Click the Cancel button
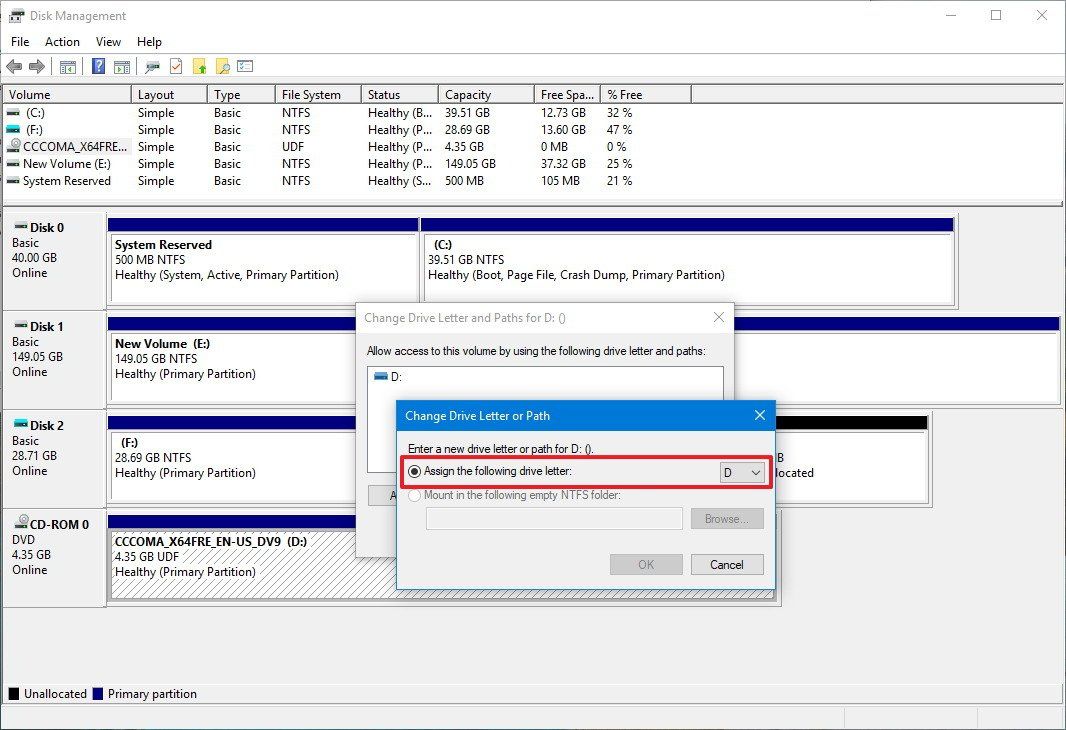The width and height of the screenshot is (1066, 730). pos(727,564)
